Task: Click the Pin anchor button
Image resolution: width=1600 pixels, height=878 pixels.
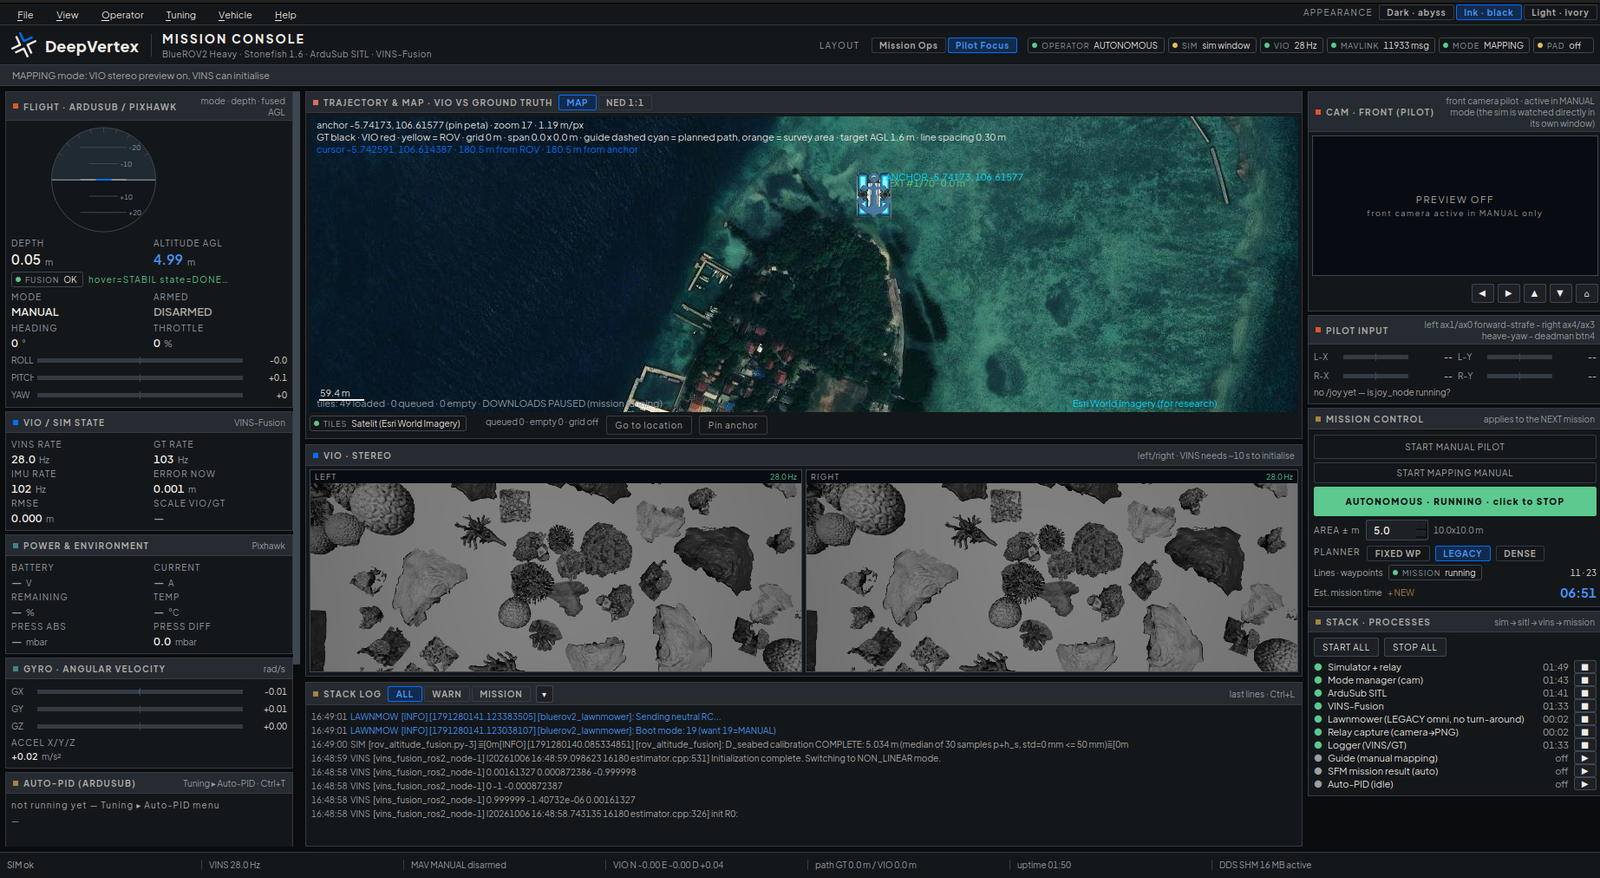Action: tap(733, 425)
